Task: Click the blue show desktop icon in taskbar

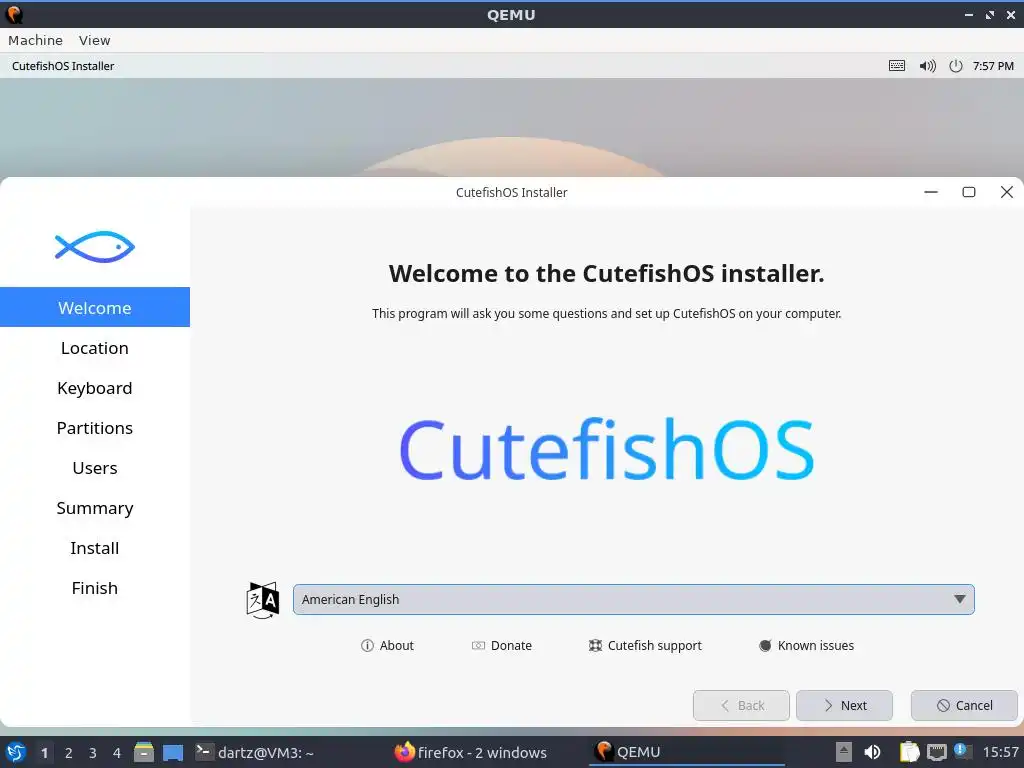Action: [x=173, y=753]
